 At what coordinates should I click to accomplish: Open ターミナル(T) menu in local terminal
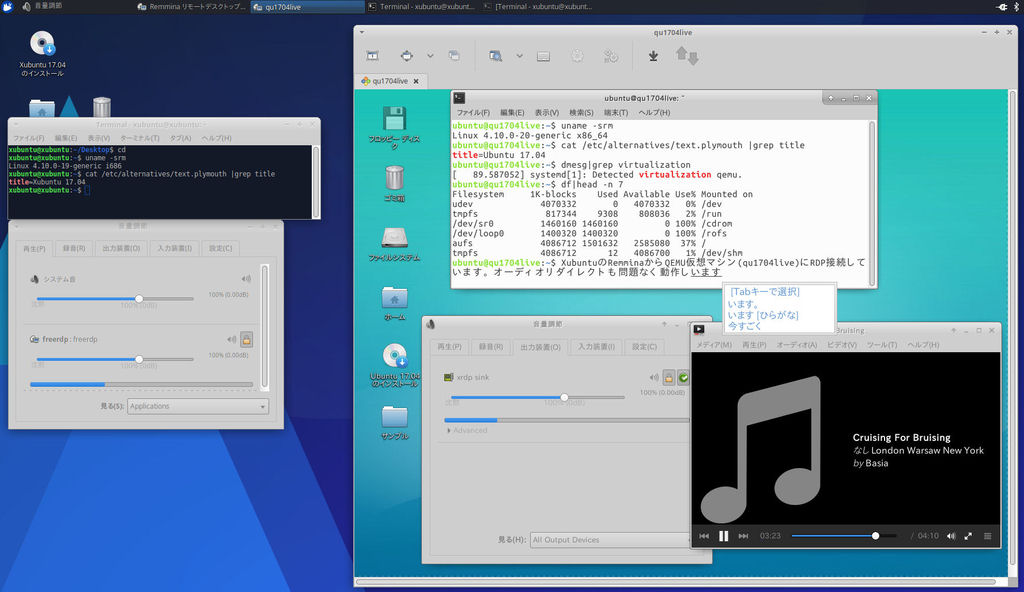click(139, 139)
